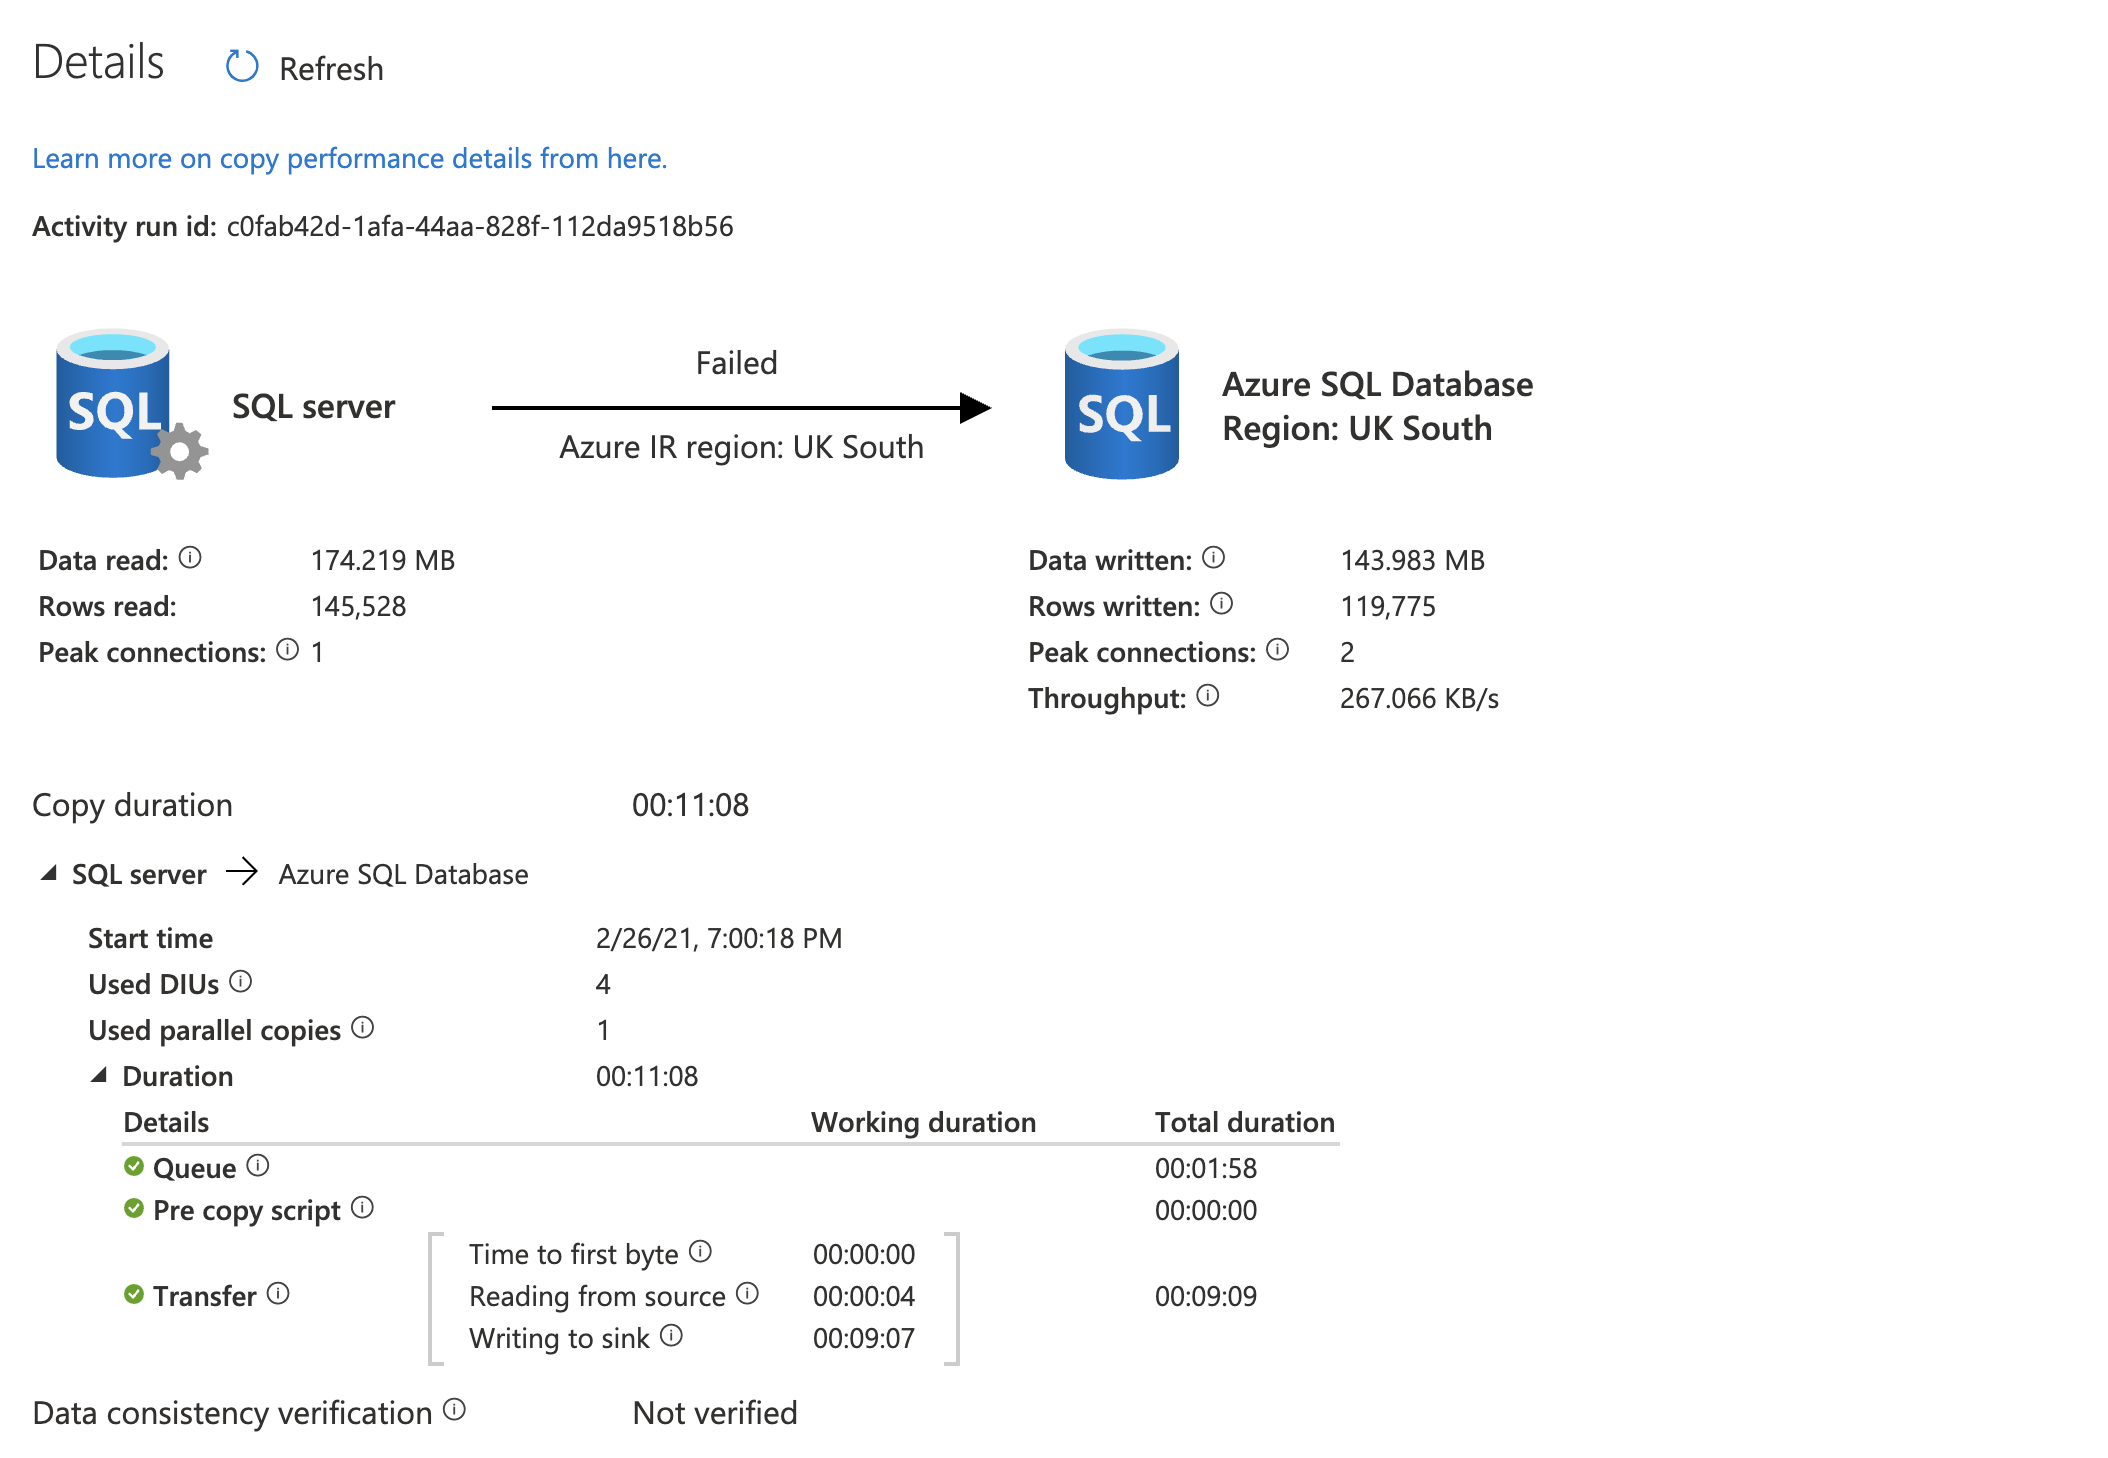Screen dimensions: 2108x1458
Task: Click the info icon beside Transfer
Action: tap(278, 1294)
